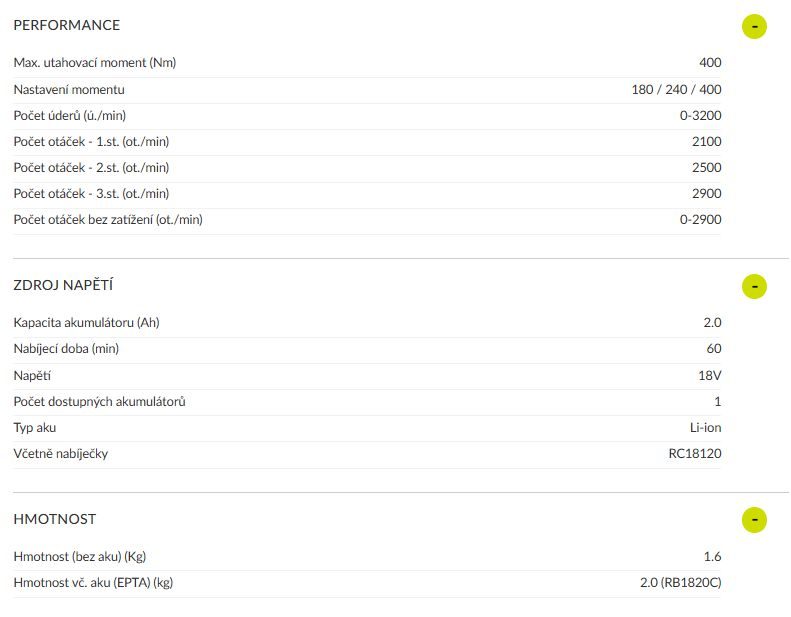
Task: Select the Počet úderů row label
Action: [70, 115]
